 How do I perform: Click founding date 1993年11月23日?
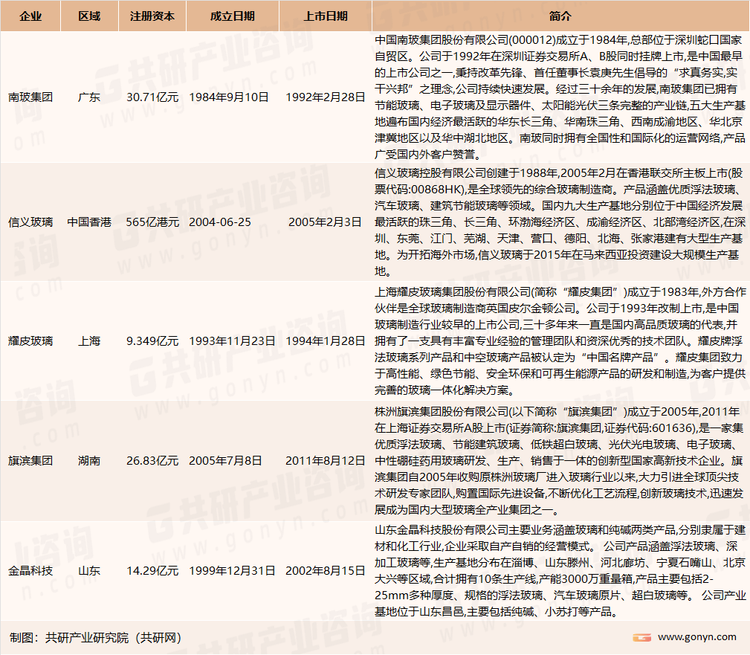[x=232, y=341]
